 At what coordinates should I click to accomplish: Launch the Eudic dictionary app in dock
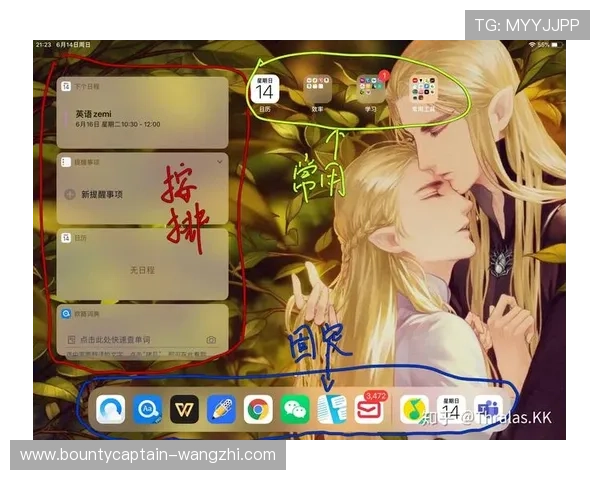click(147, 410)
